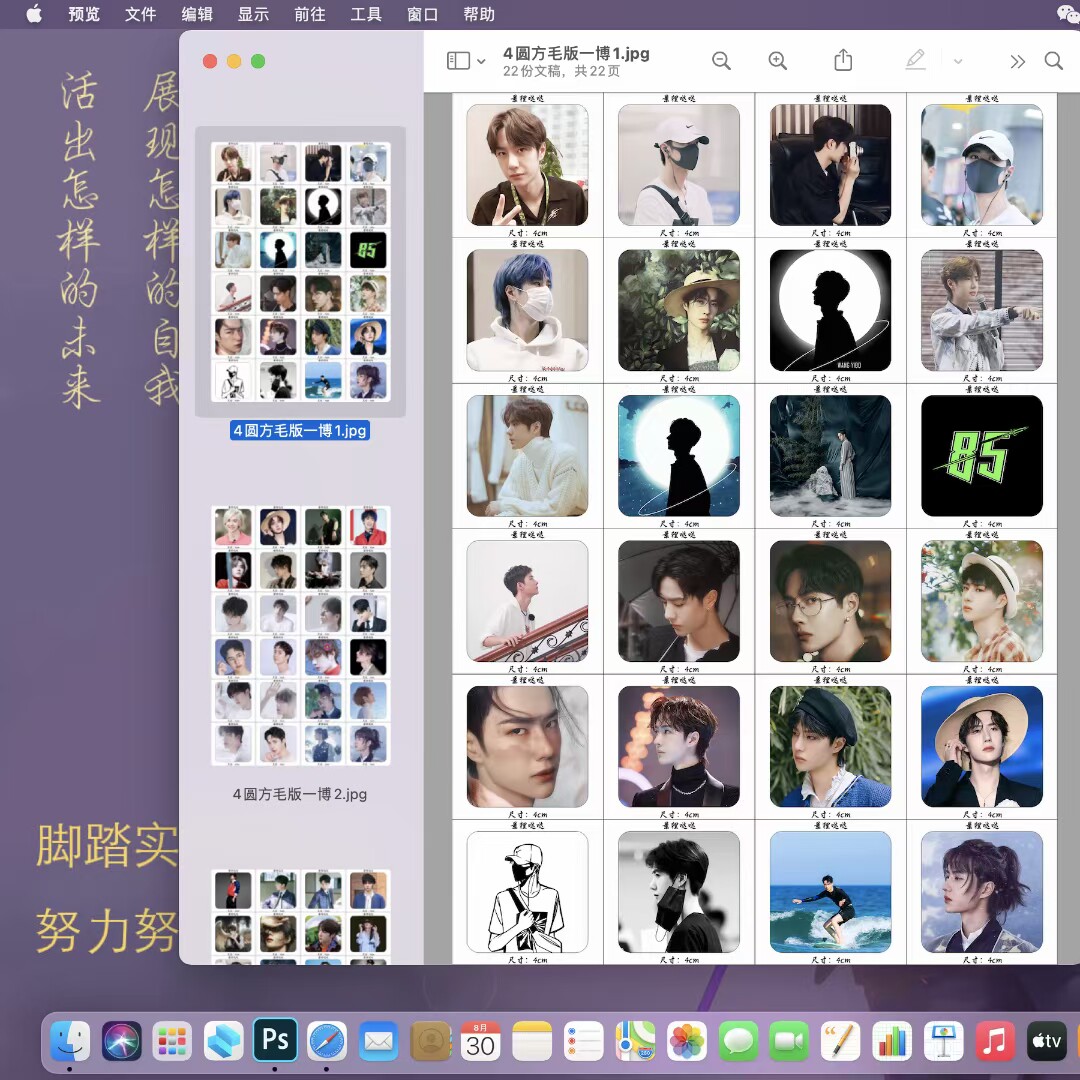The height and width of the screenshot is (1080, 1080).
Task: Select the third partially visible sidebar thumbnail
Action: tap(300, 916)
